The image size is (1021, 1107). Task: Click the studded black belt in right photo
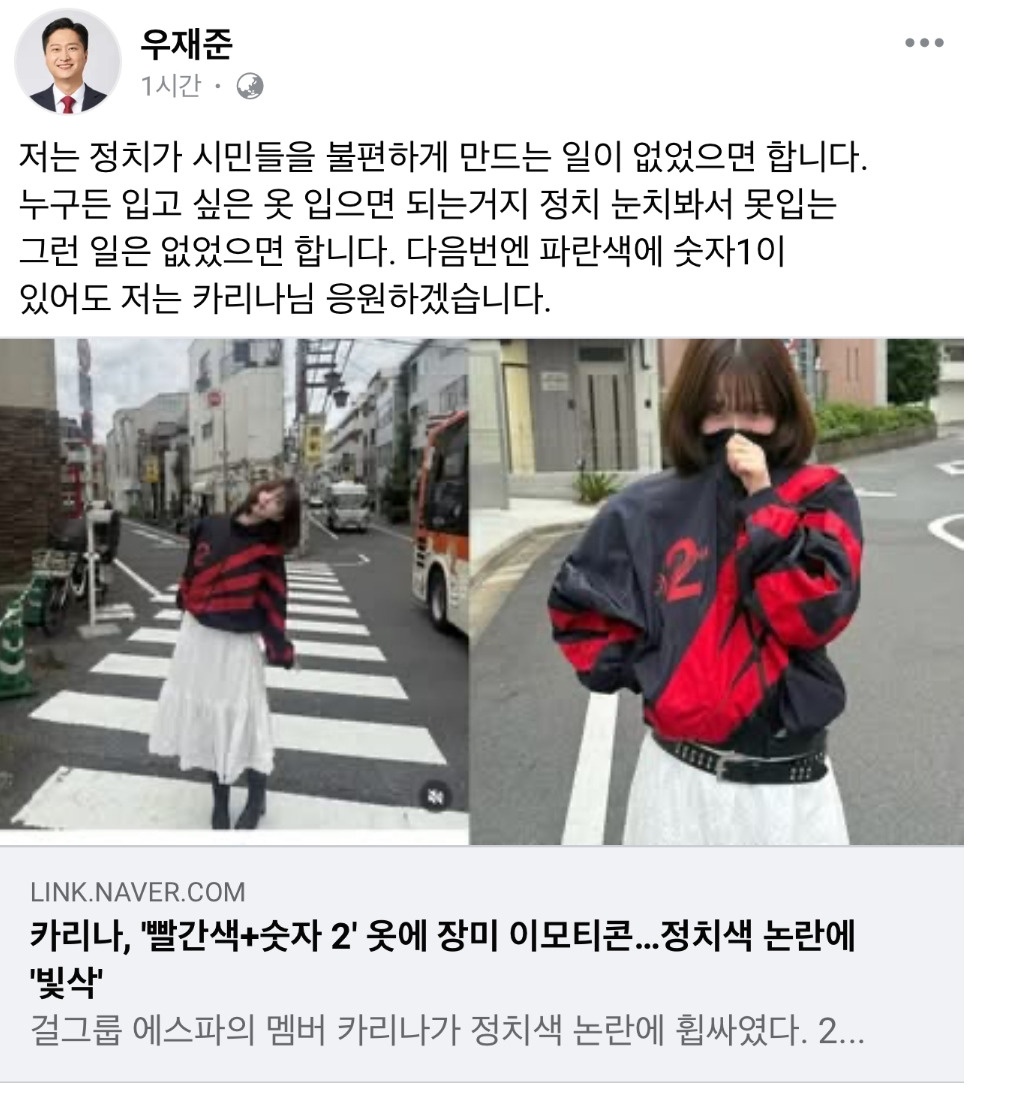click(739, 758)
